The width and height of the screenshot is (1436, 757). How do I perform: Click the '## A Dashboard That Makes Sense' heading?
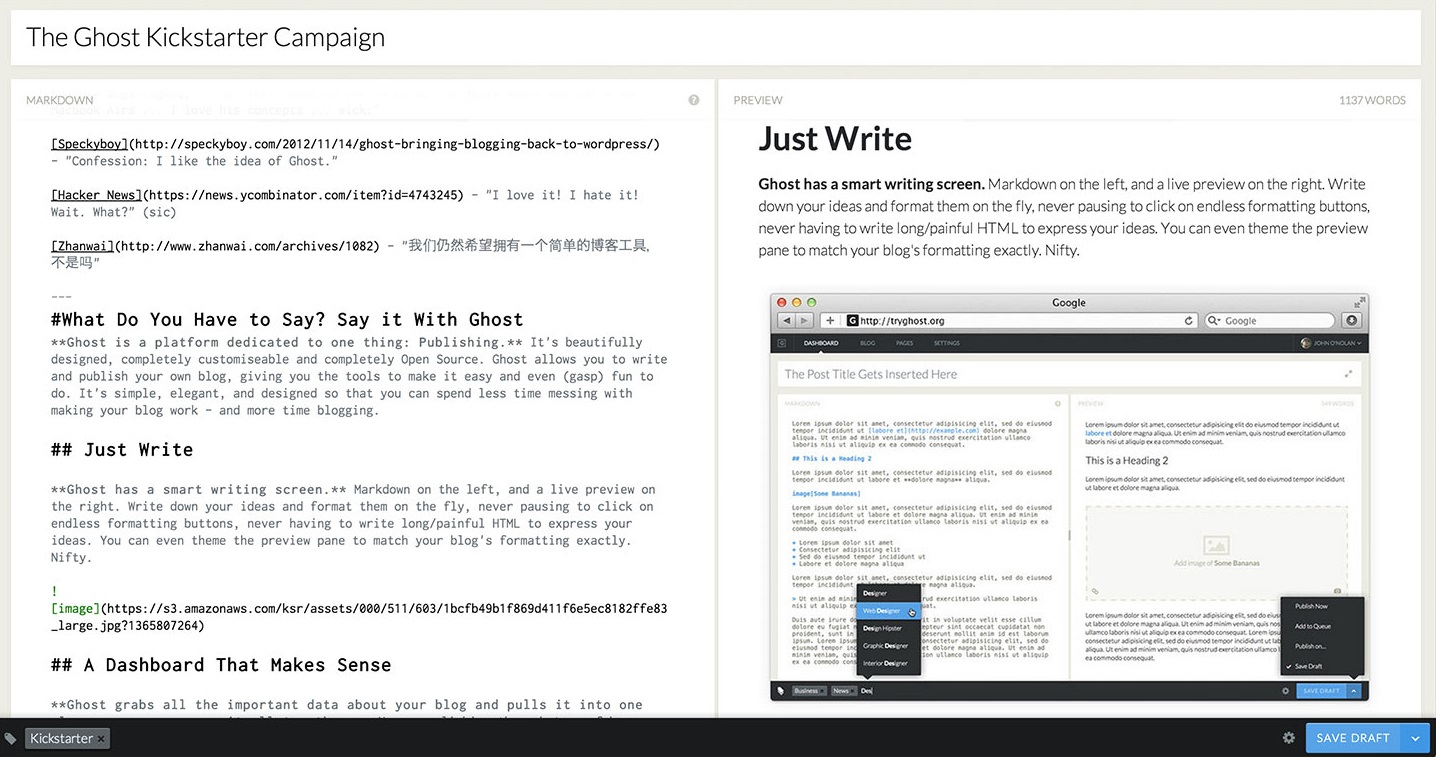click(221, 665)
